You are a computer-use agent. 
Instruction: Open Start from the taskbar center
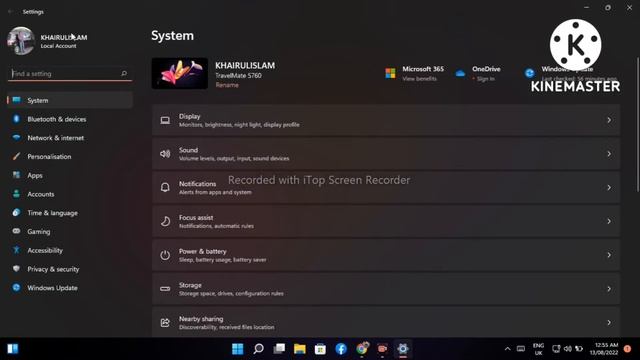(238, 349)
